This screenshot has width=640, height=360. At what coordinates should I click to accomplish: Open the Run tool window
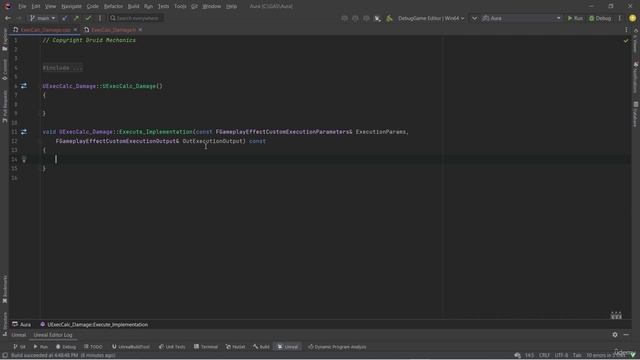click(x=40, y=347)
